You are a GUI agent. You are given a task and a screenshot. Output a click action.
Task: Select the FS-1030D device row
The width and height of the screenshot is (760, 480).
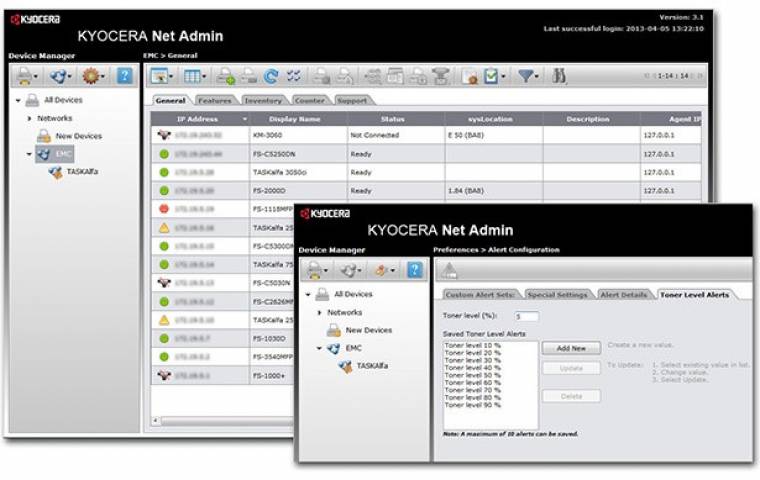pyautogui.click(x=223, y=338)
